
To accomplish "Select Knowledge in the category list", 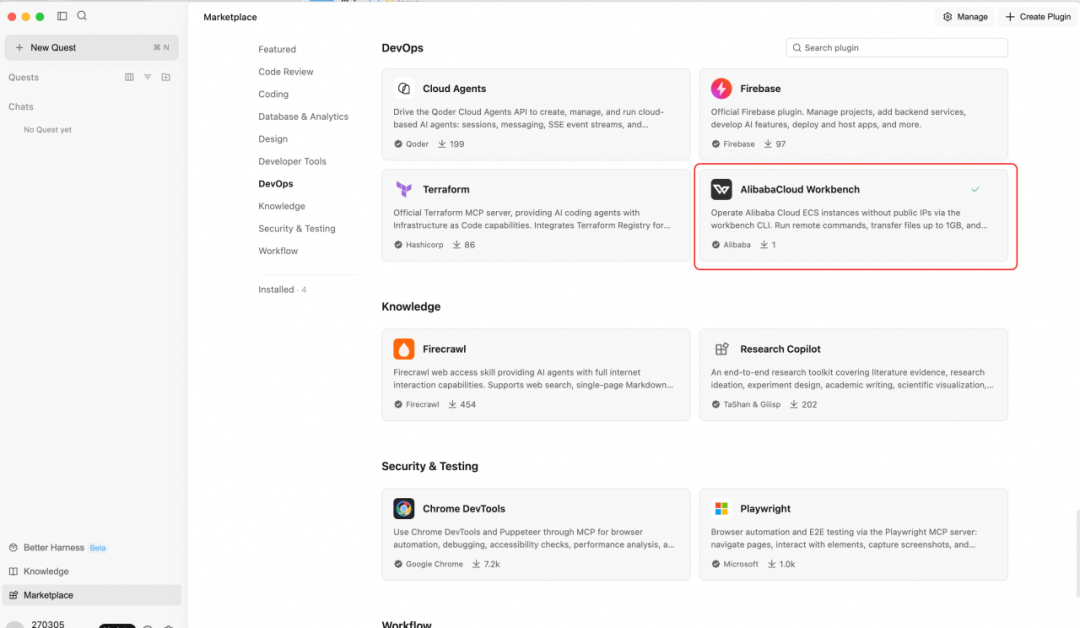I will tap(282, 206).
